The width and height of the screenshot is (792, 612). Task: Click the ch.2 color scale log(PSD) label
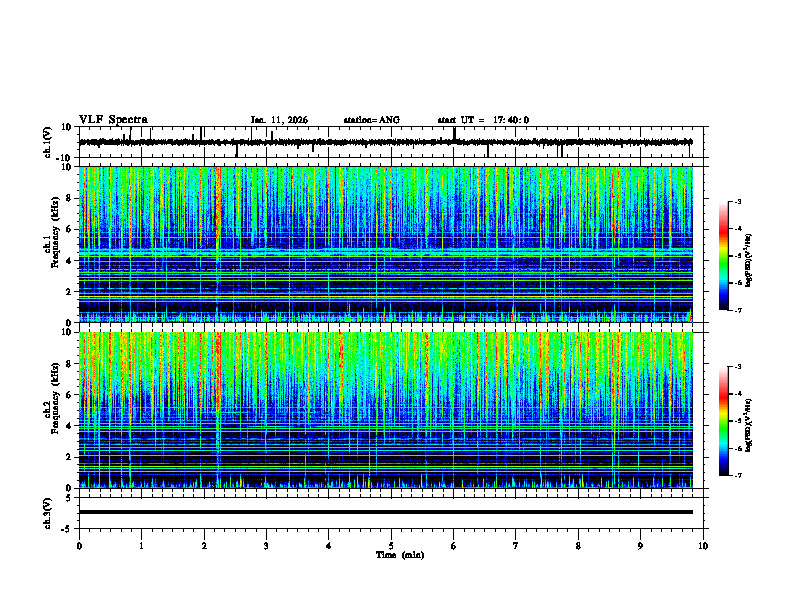click(x=749, y=424)
